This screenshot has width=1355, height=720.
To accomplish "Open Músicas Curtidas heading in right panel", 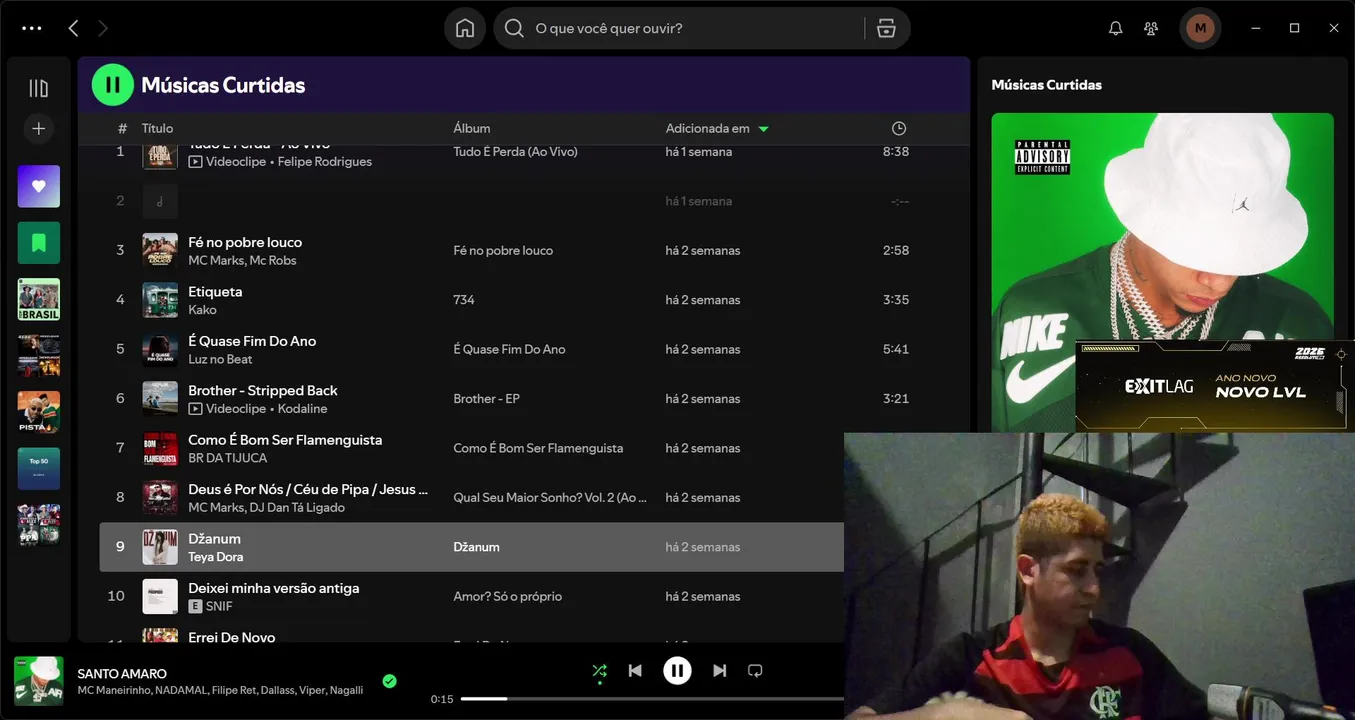I will 1046,85.
